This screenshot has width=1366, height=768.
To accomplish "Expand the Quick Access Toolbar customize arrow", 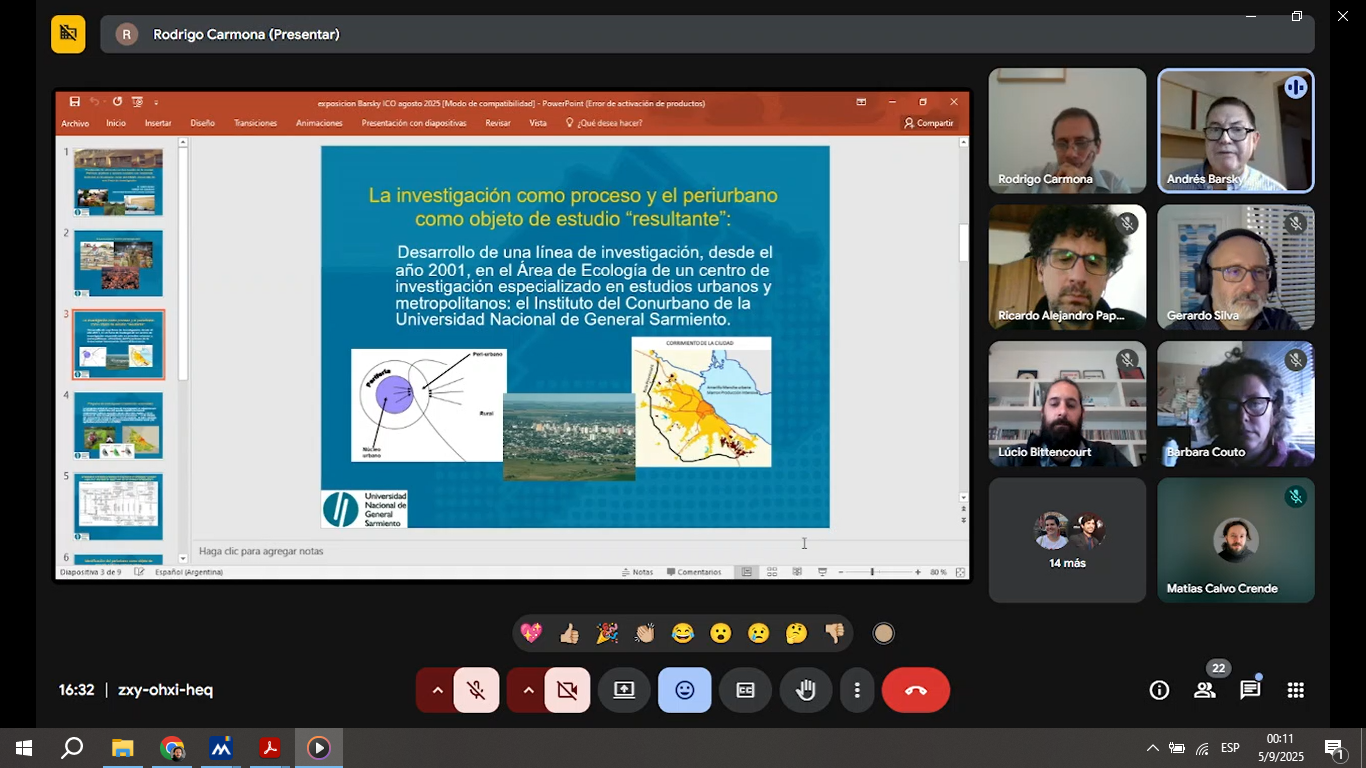I will coord(156,102).
